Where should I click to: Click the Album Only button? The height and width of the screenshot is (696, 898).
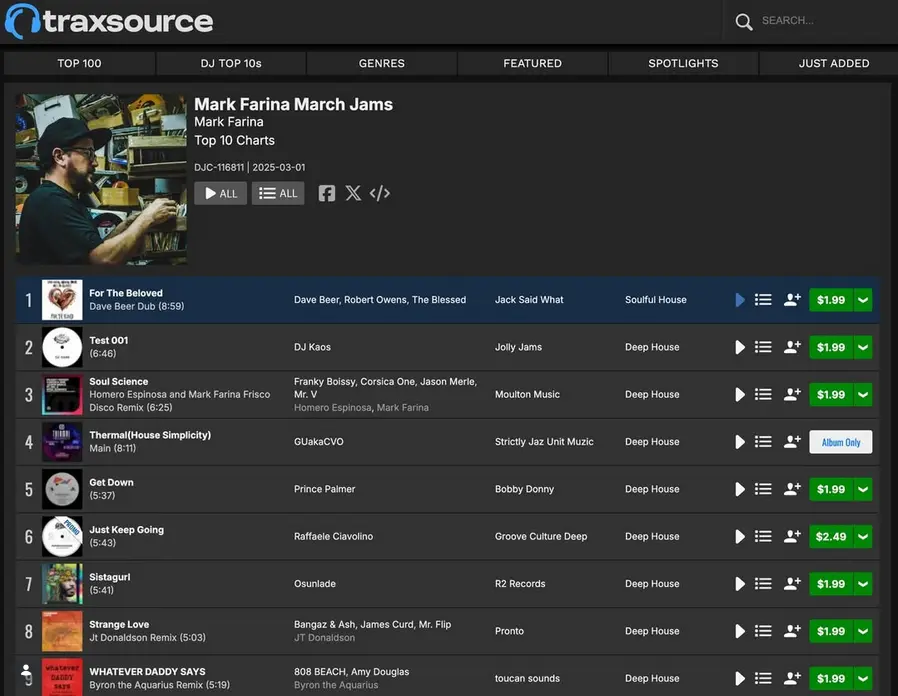click(x=841, y=442)
